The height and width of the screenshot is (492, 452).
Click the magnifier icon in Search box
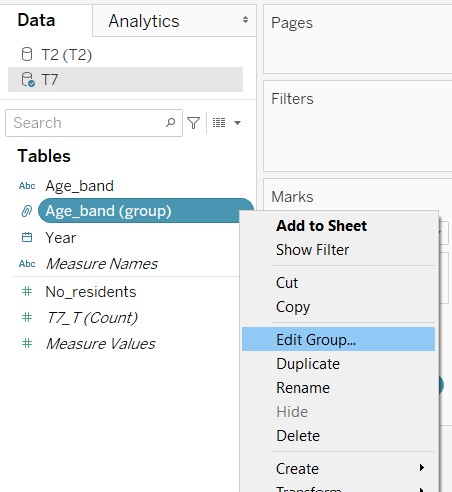pyautogui.click(x=170, y=123)
